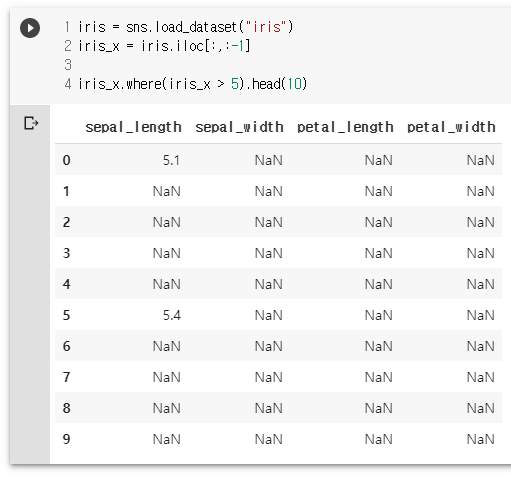The width and height of the screenshot is (511, 478).
Task: Click the cell output toggle icon
Action: (31, 123)
